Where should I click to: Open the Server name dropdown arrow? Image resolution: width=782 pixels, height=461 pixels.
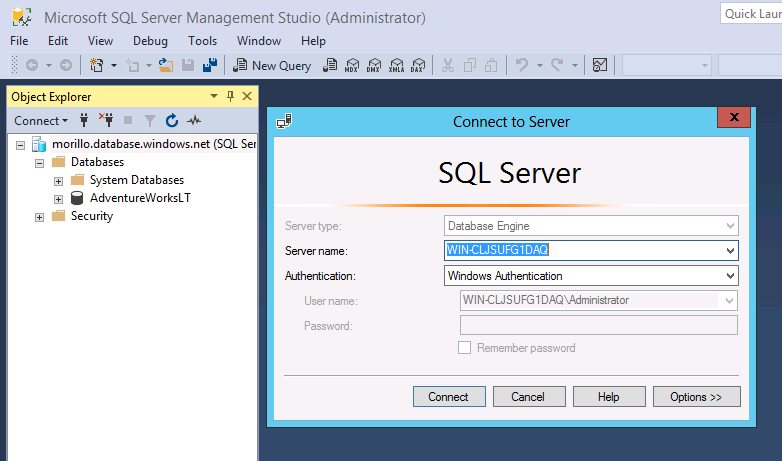pos(730,251)
